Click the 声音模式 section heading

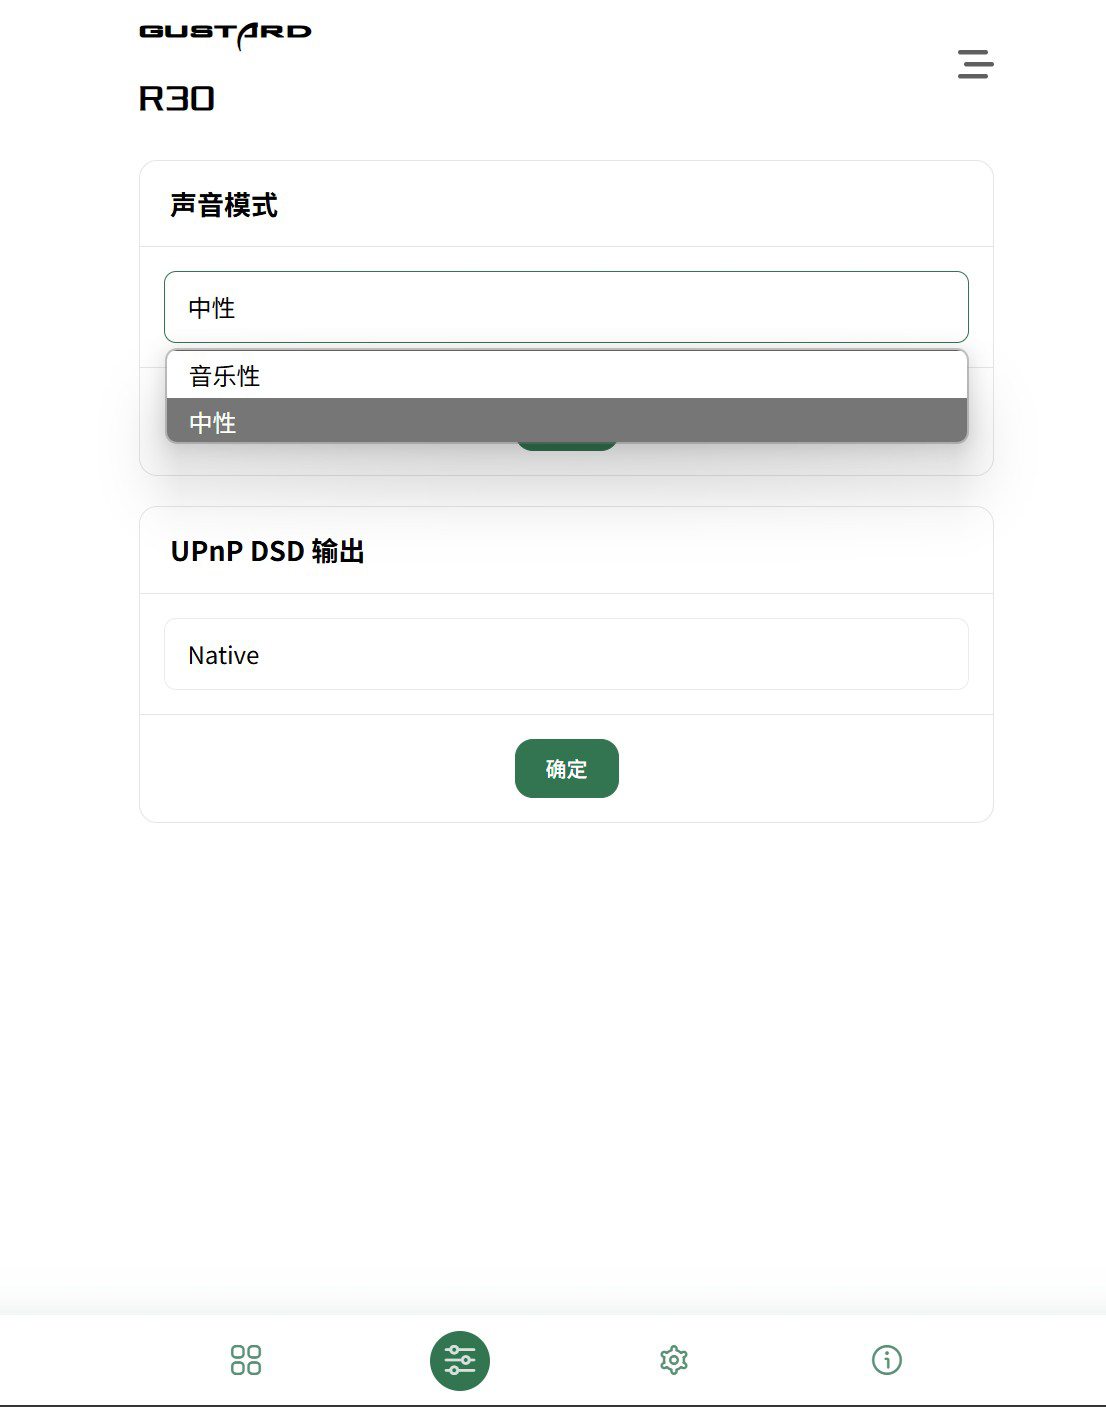pyautogui.click(x=224, y=205)
